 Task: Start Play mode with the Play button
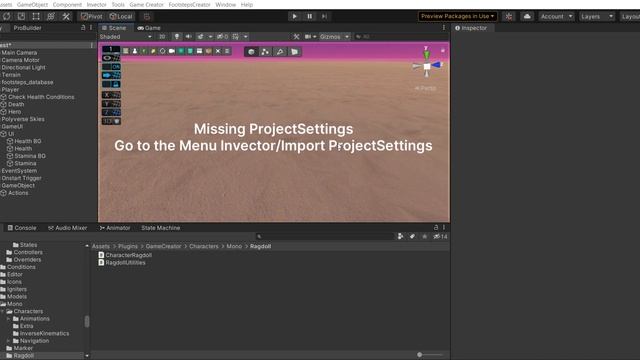pos(294,16)
